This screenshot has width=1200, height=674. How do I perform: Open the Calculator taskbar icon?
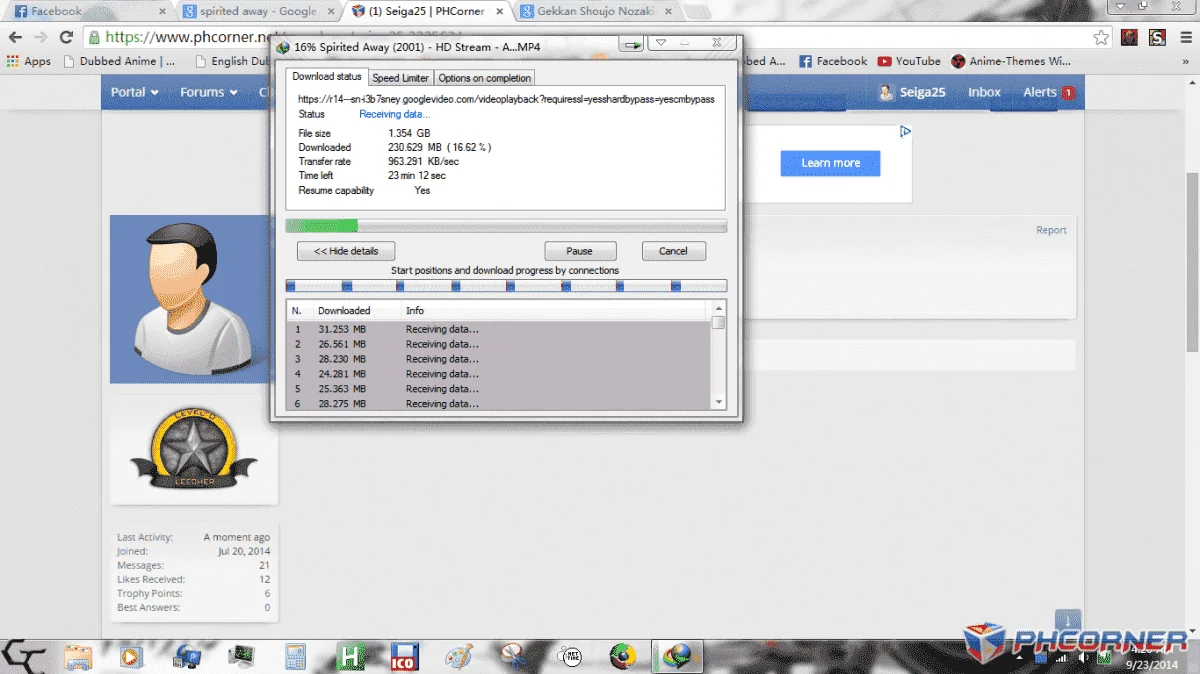pos(295,657)
